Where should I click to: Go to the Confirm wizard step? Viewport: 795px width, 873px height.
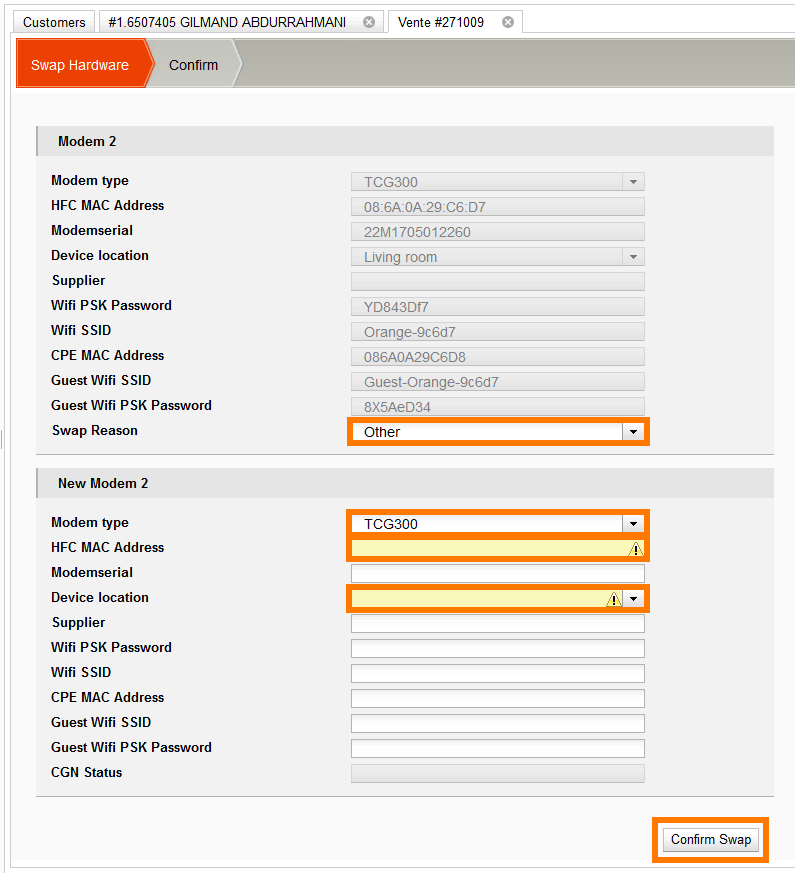[193, 65]
